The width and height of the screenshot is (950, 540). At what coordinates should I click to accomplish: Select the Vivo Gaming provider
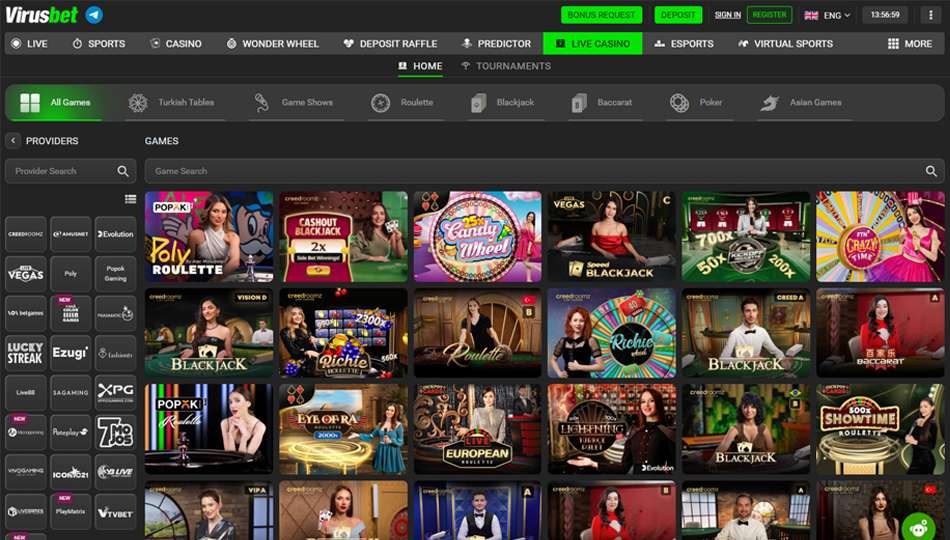25,472
